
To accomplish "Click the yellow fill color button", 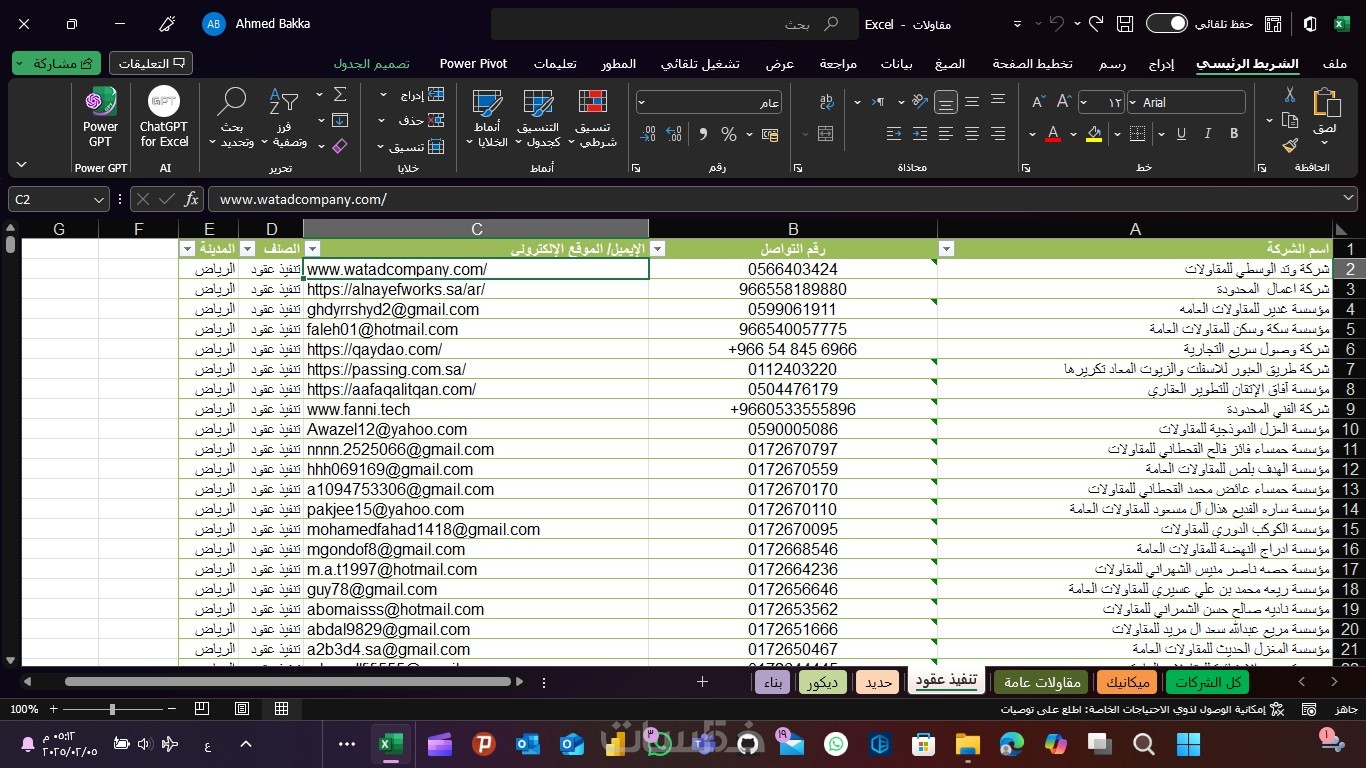I will (x=1094, y=134).
